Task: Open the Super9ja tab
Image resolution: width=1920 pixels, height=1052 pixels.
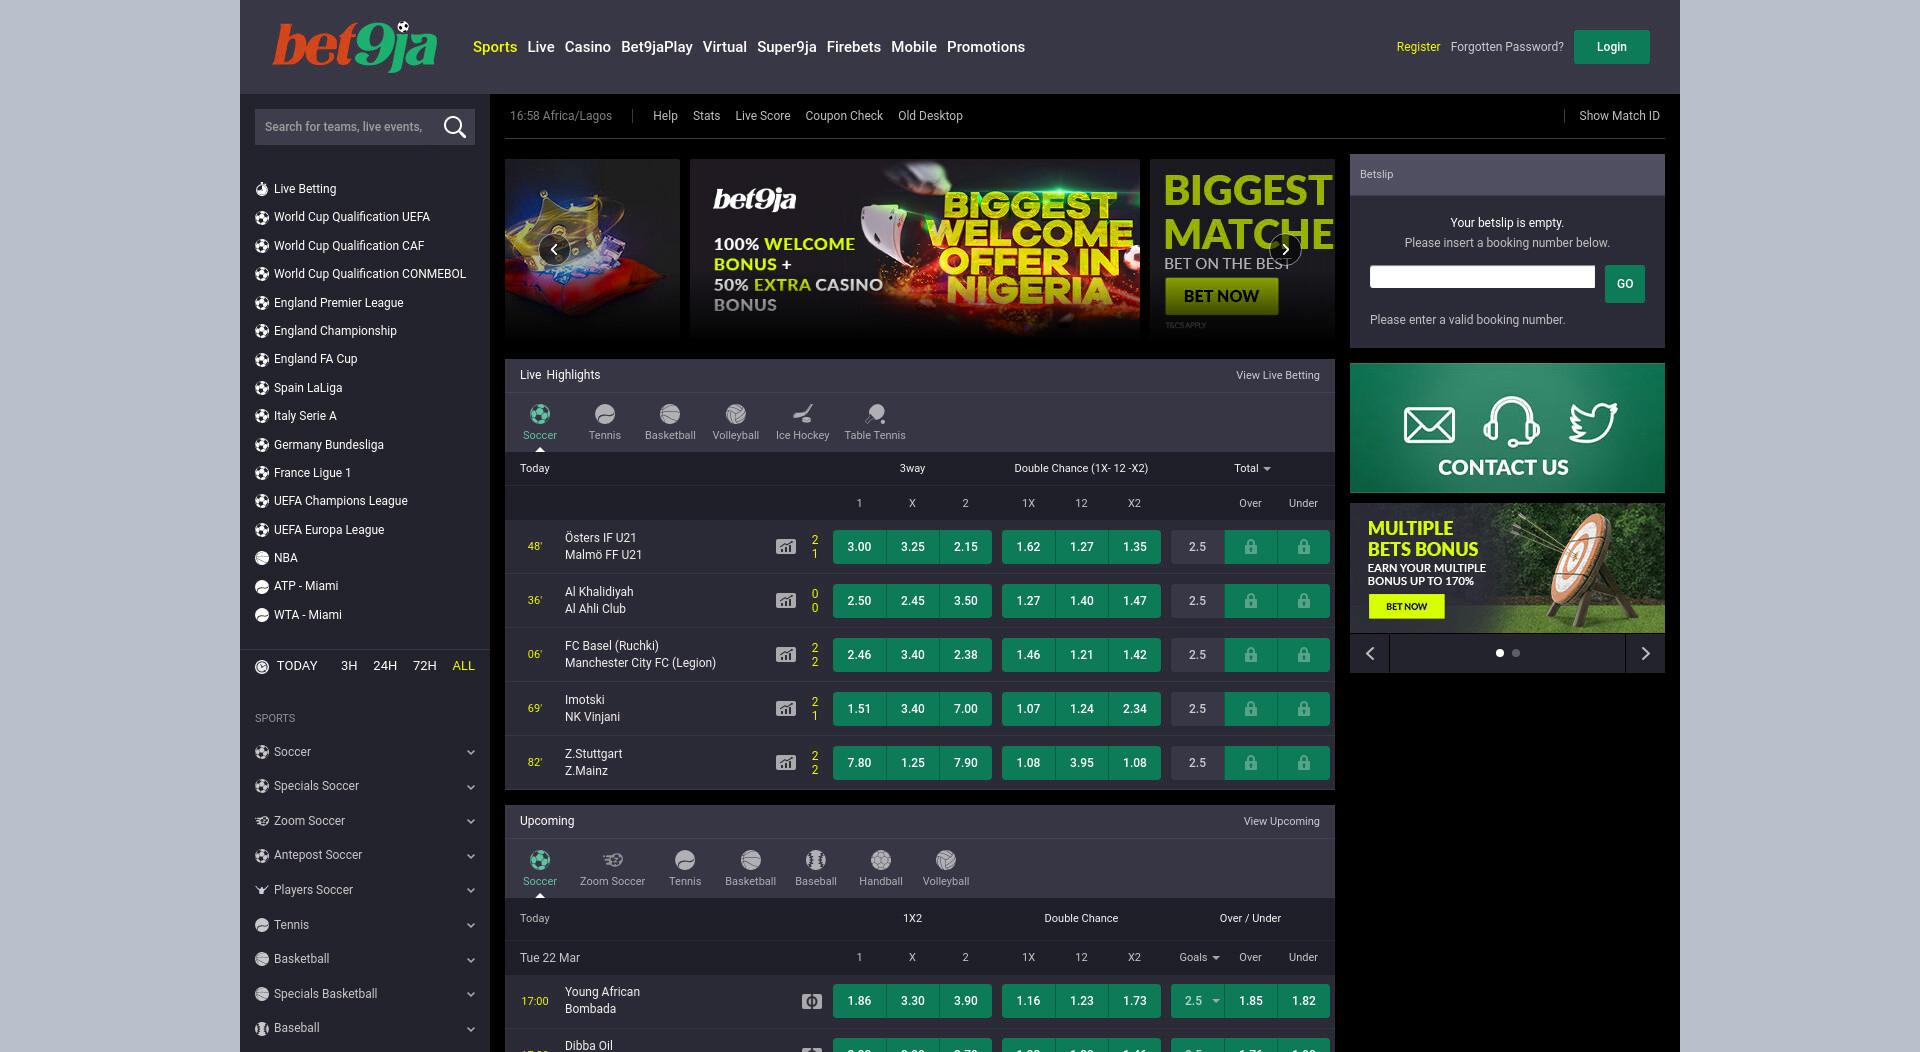Action: click(787, 47)
